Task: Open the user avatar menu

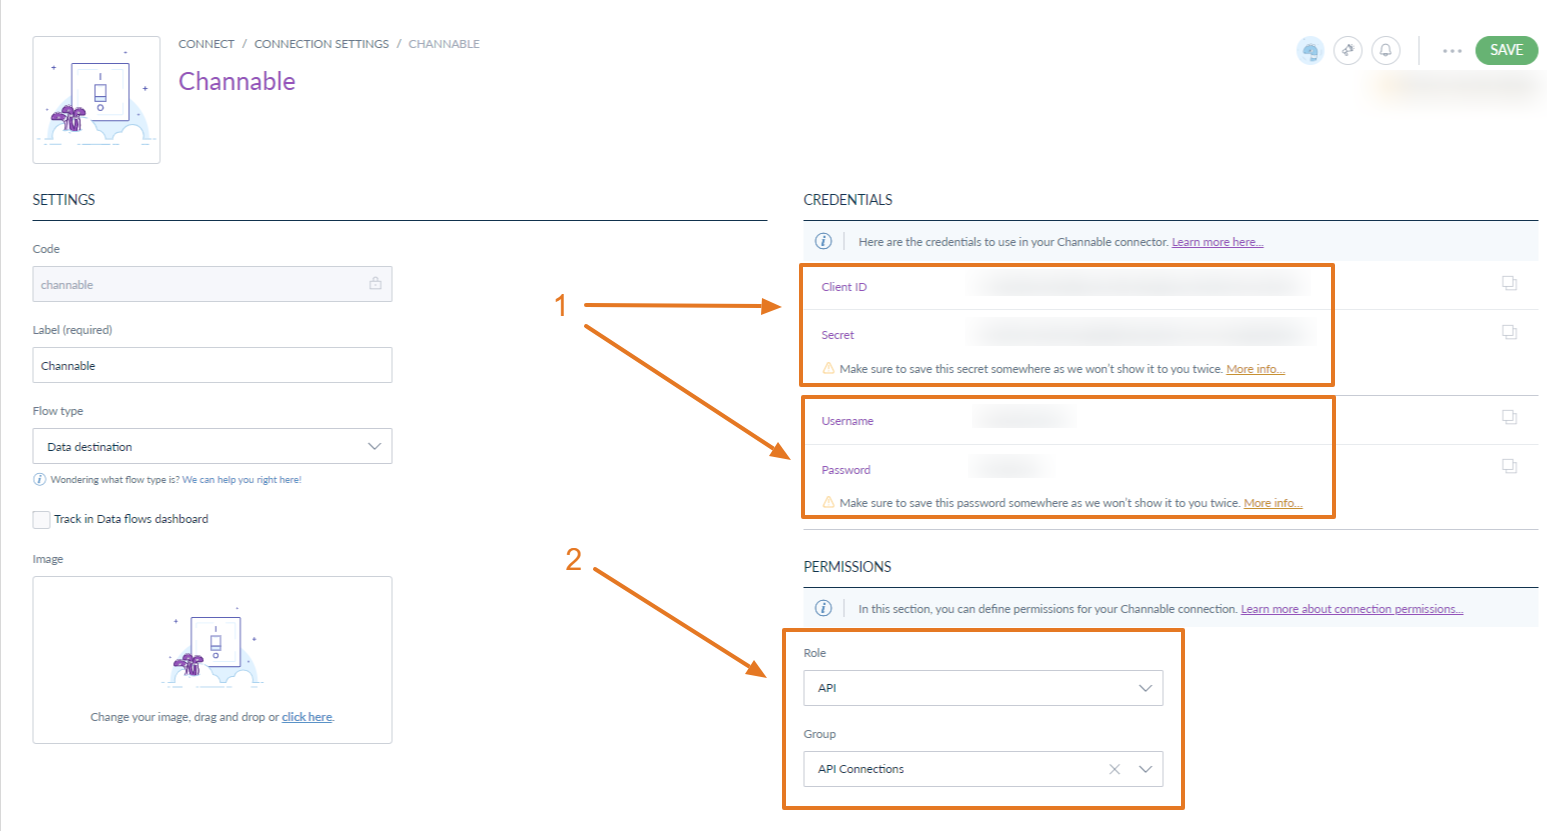Action: pos(1310,50)
